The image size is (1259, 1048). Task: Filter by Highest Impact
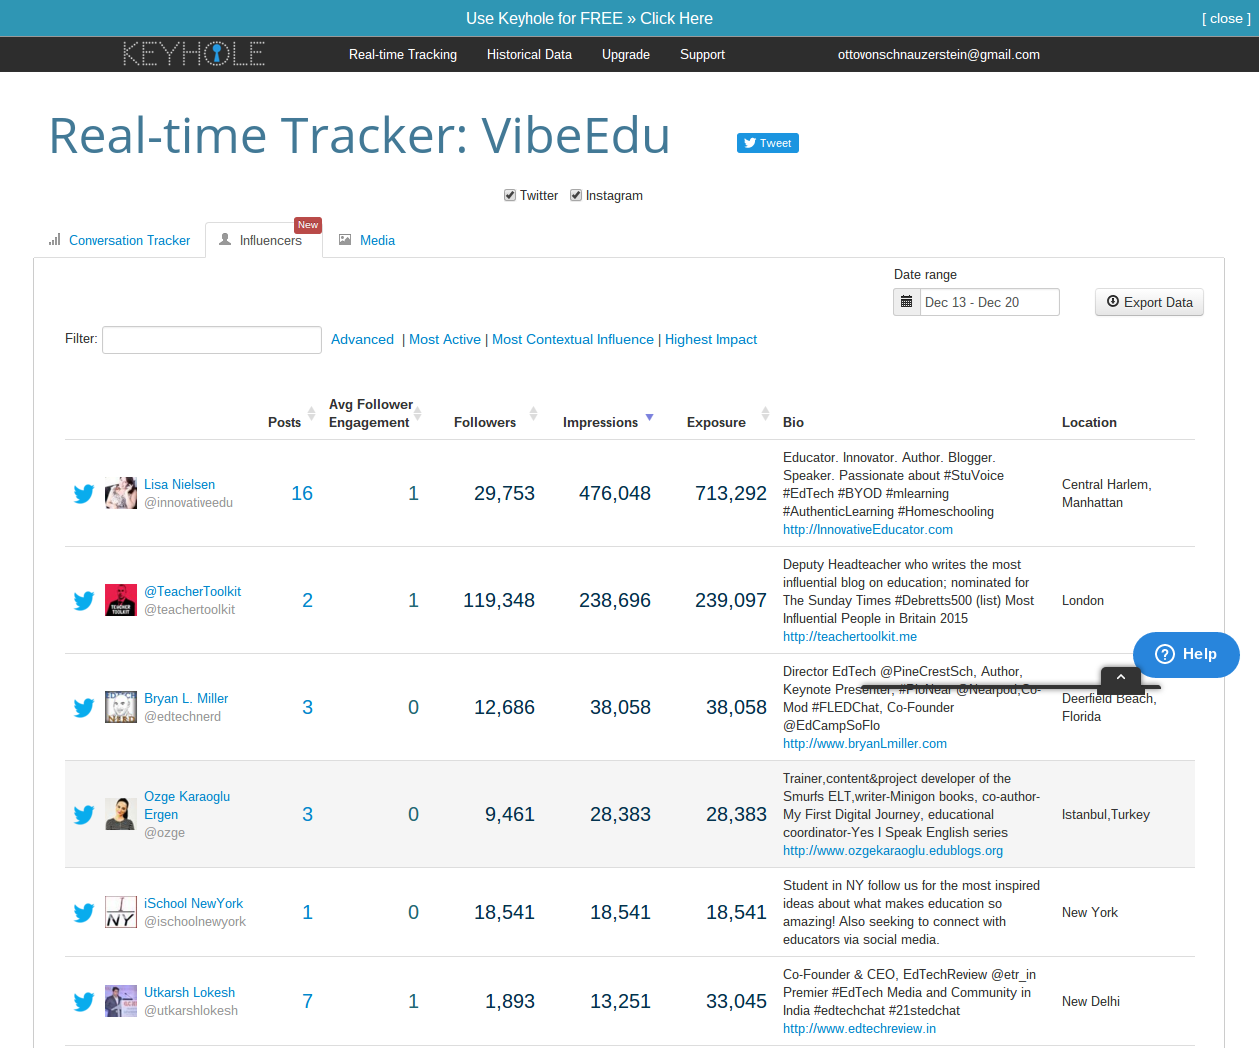711,340
